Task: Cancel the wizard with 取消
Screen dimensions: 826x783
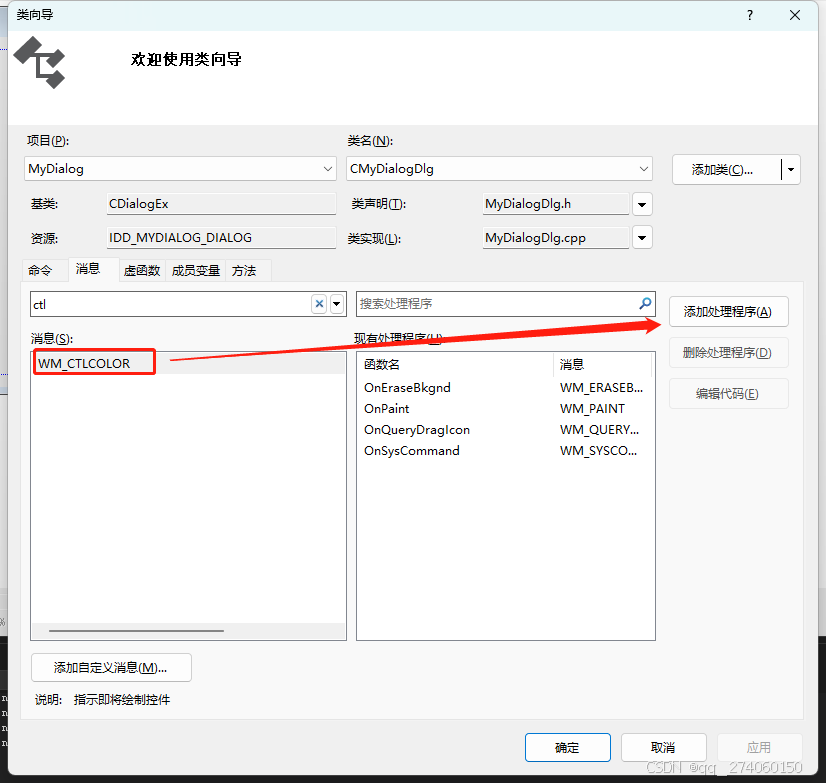Action: click(x=663, y=747)
